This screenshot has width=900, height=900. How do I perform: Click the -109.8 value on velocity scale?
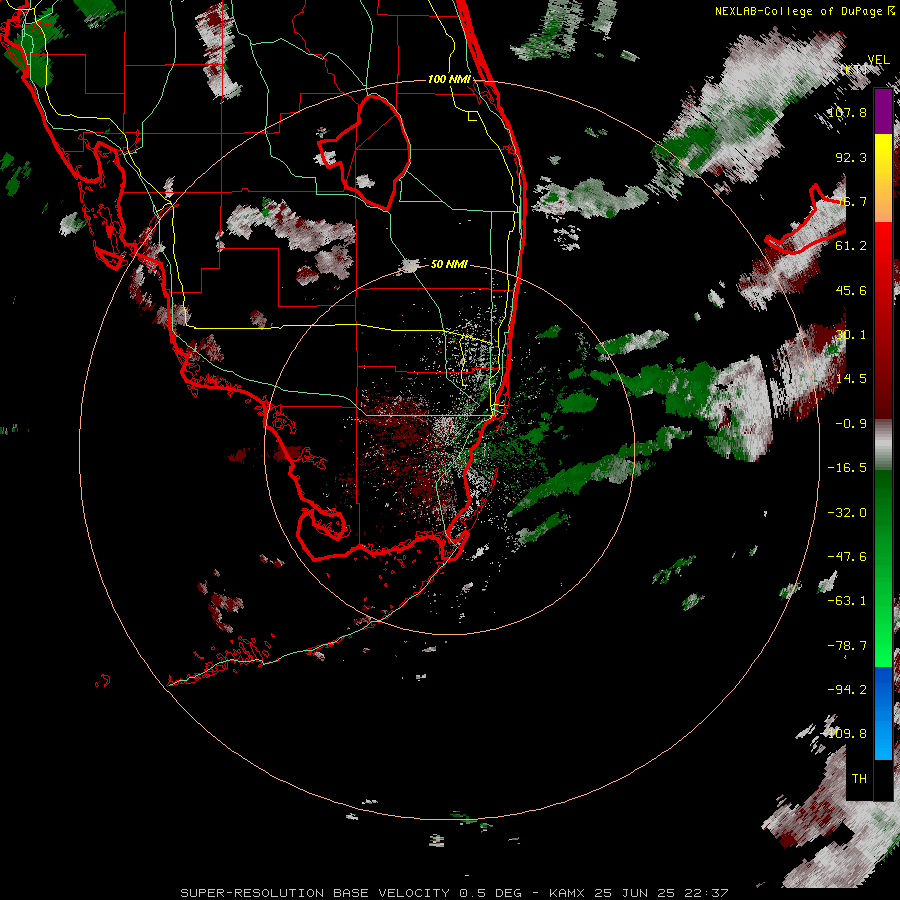[x=845, y=734]
